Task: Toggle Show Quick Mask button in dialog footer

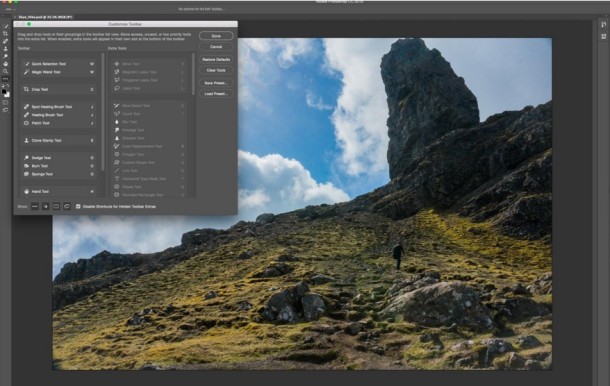Action: point(56,206)
